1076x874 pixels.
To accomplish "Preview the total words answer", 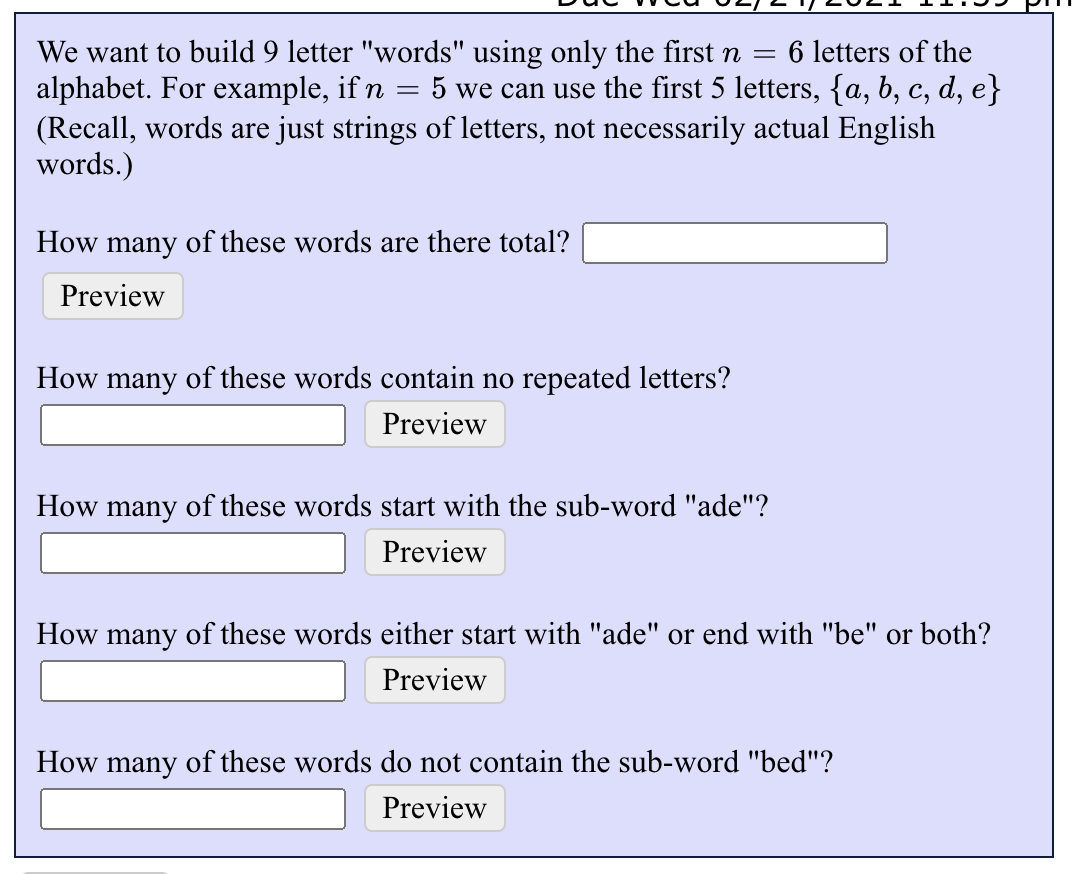I will point(113,296).
